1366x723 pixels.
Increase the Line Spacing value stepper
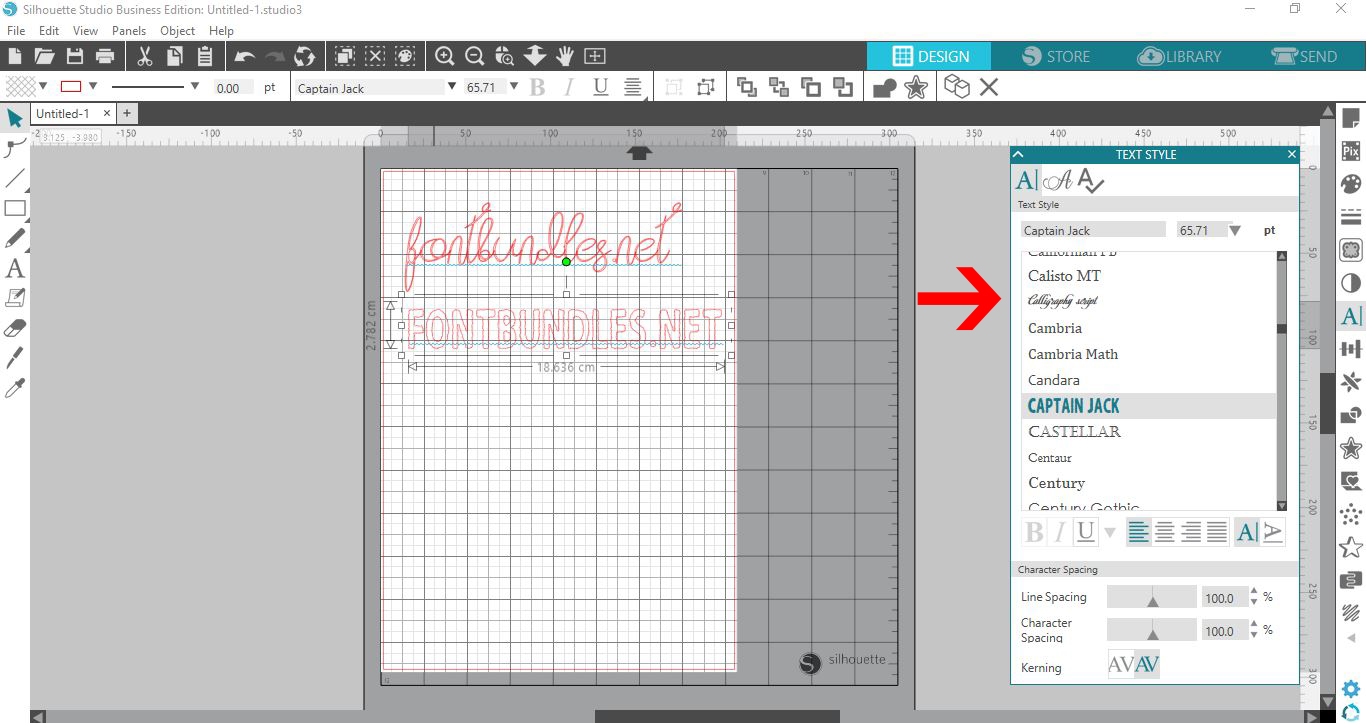1254,592
